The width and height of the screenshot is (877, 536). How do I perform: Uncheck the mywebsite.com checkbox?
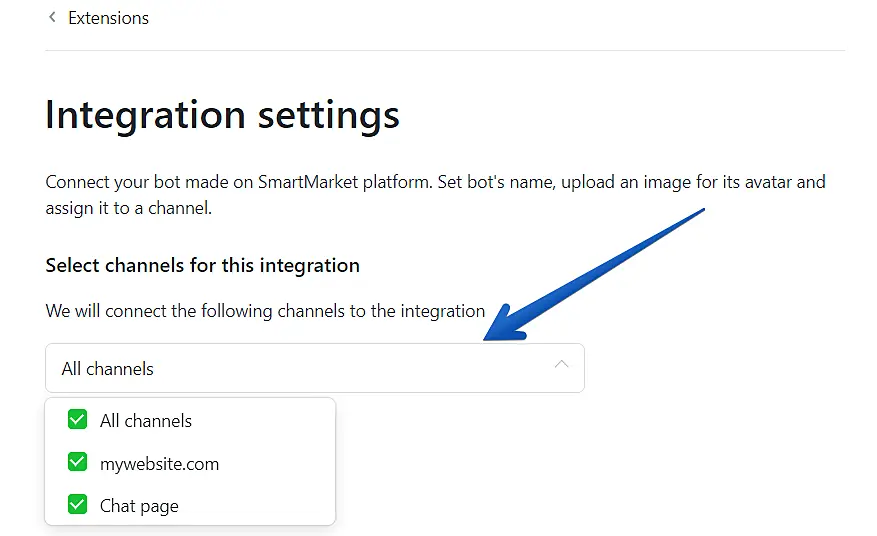pos(77,462)
